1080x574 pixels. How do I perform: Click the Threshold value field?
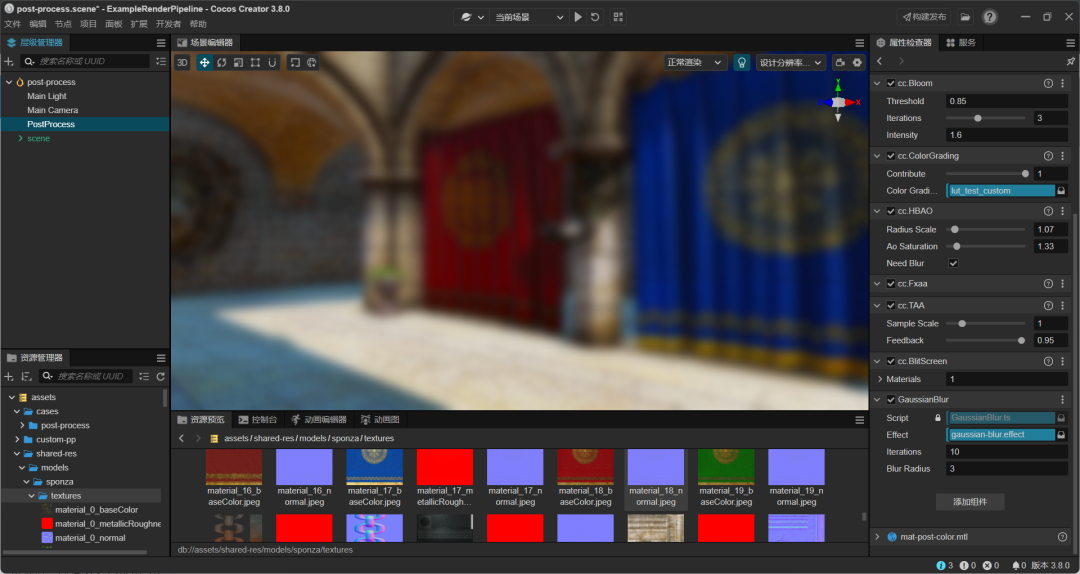[1007, 101]
